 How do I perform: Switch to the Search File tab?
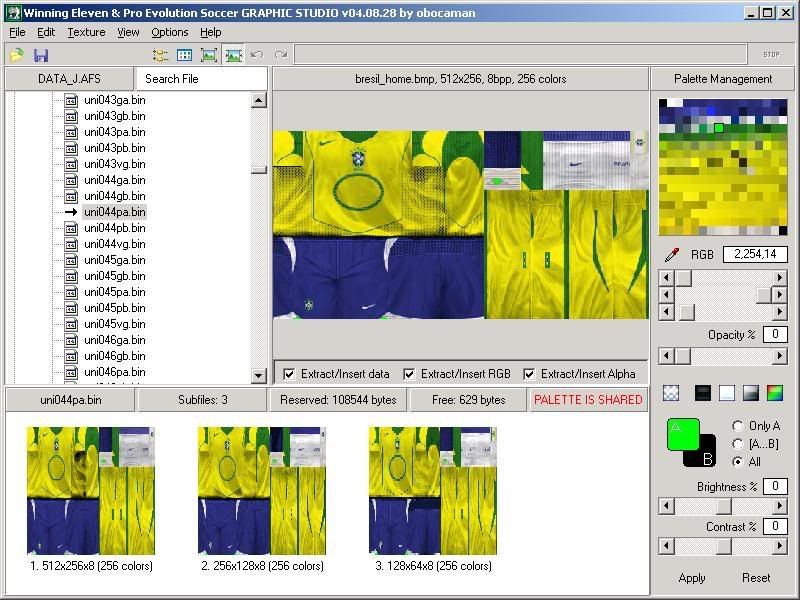pyautogui.click(x=201, y=79)
